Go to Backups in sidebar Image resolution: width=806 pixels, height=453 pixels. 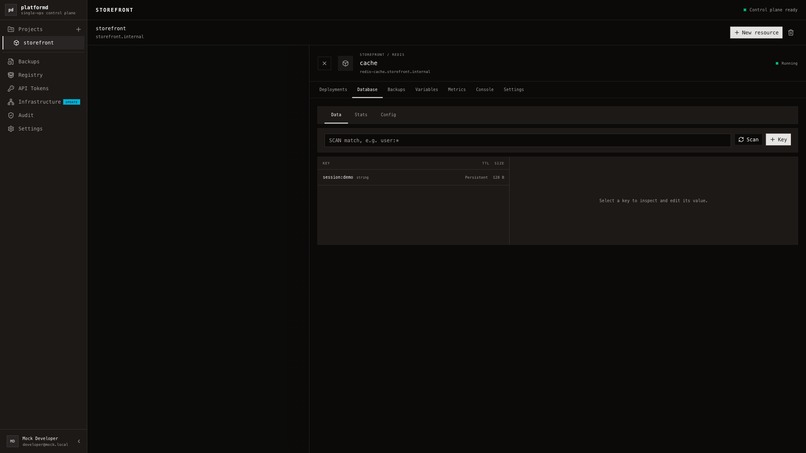[x=44, y=61]
